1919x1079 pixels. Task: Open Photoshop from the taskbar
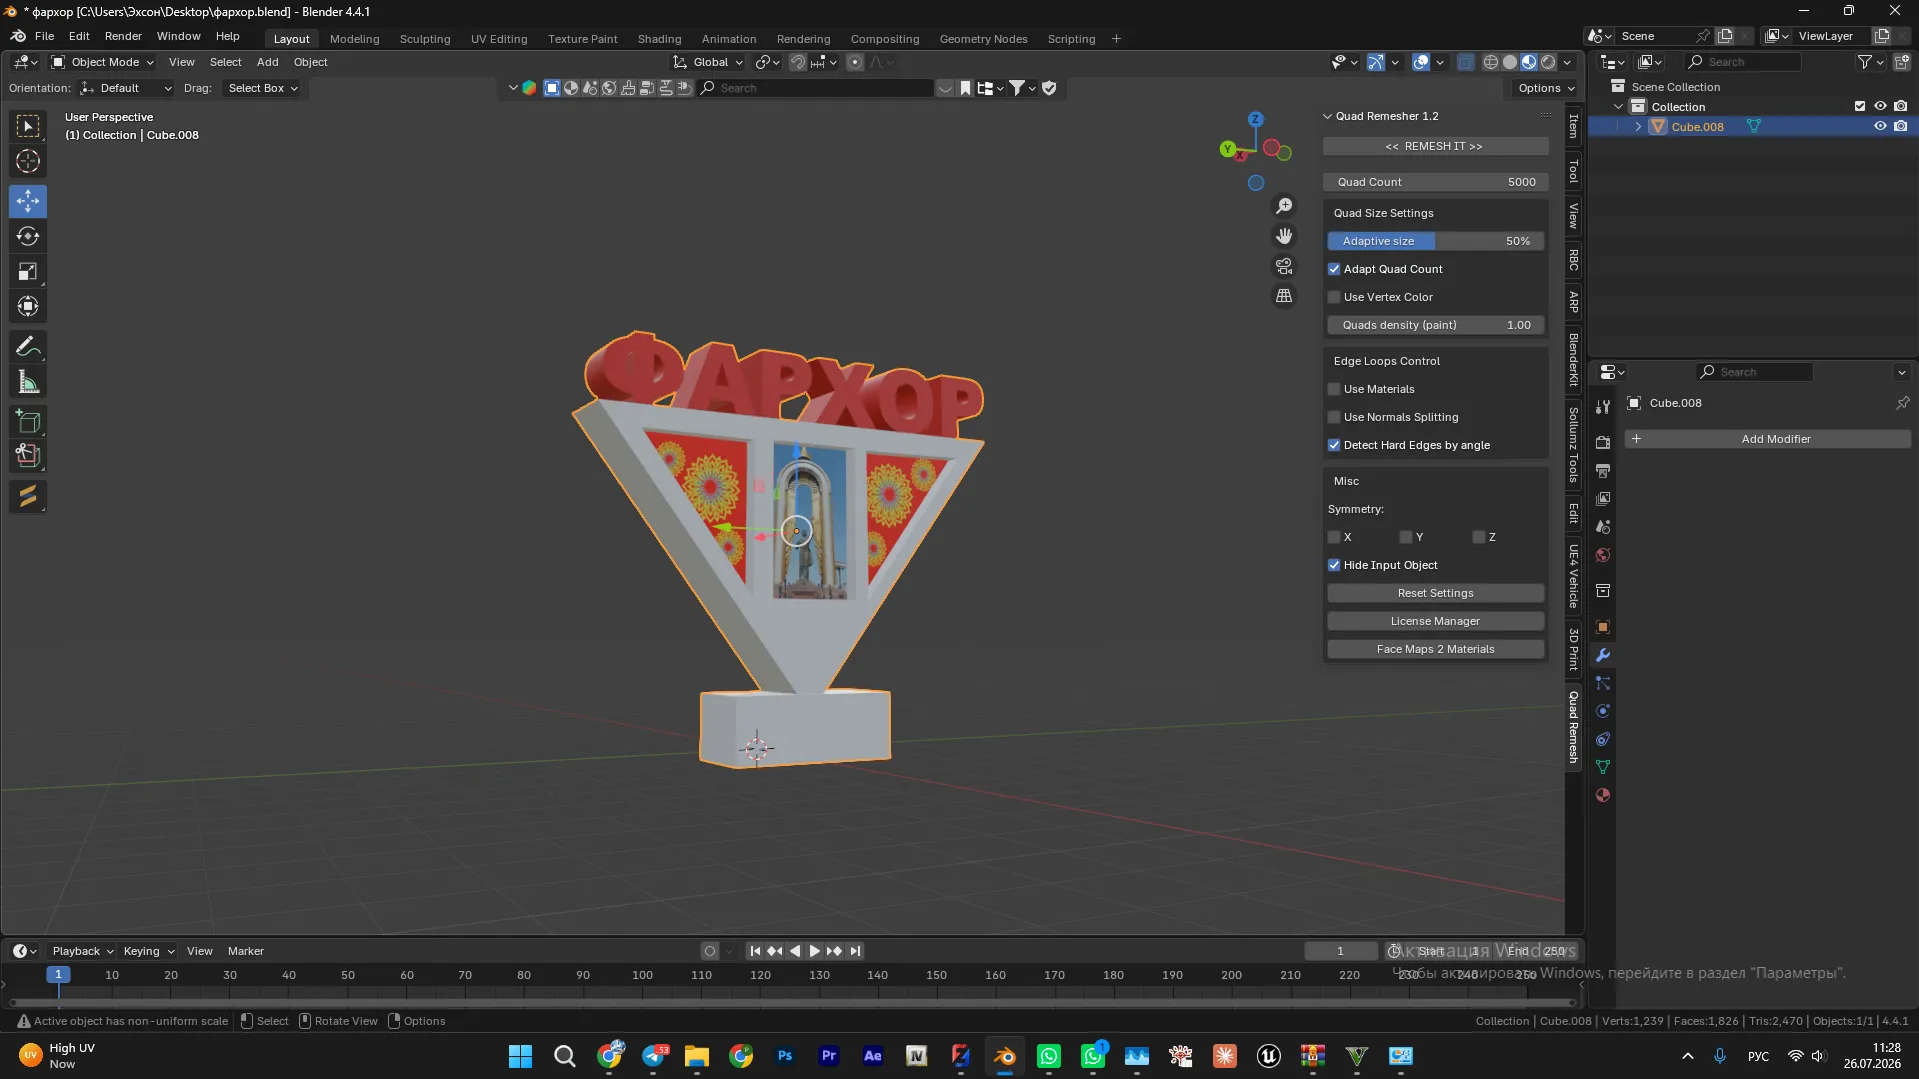pos(785,1056)
